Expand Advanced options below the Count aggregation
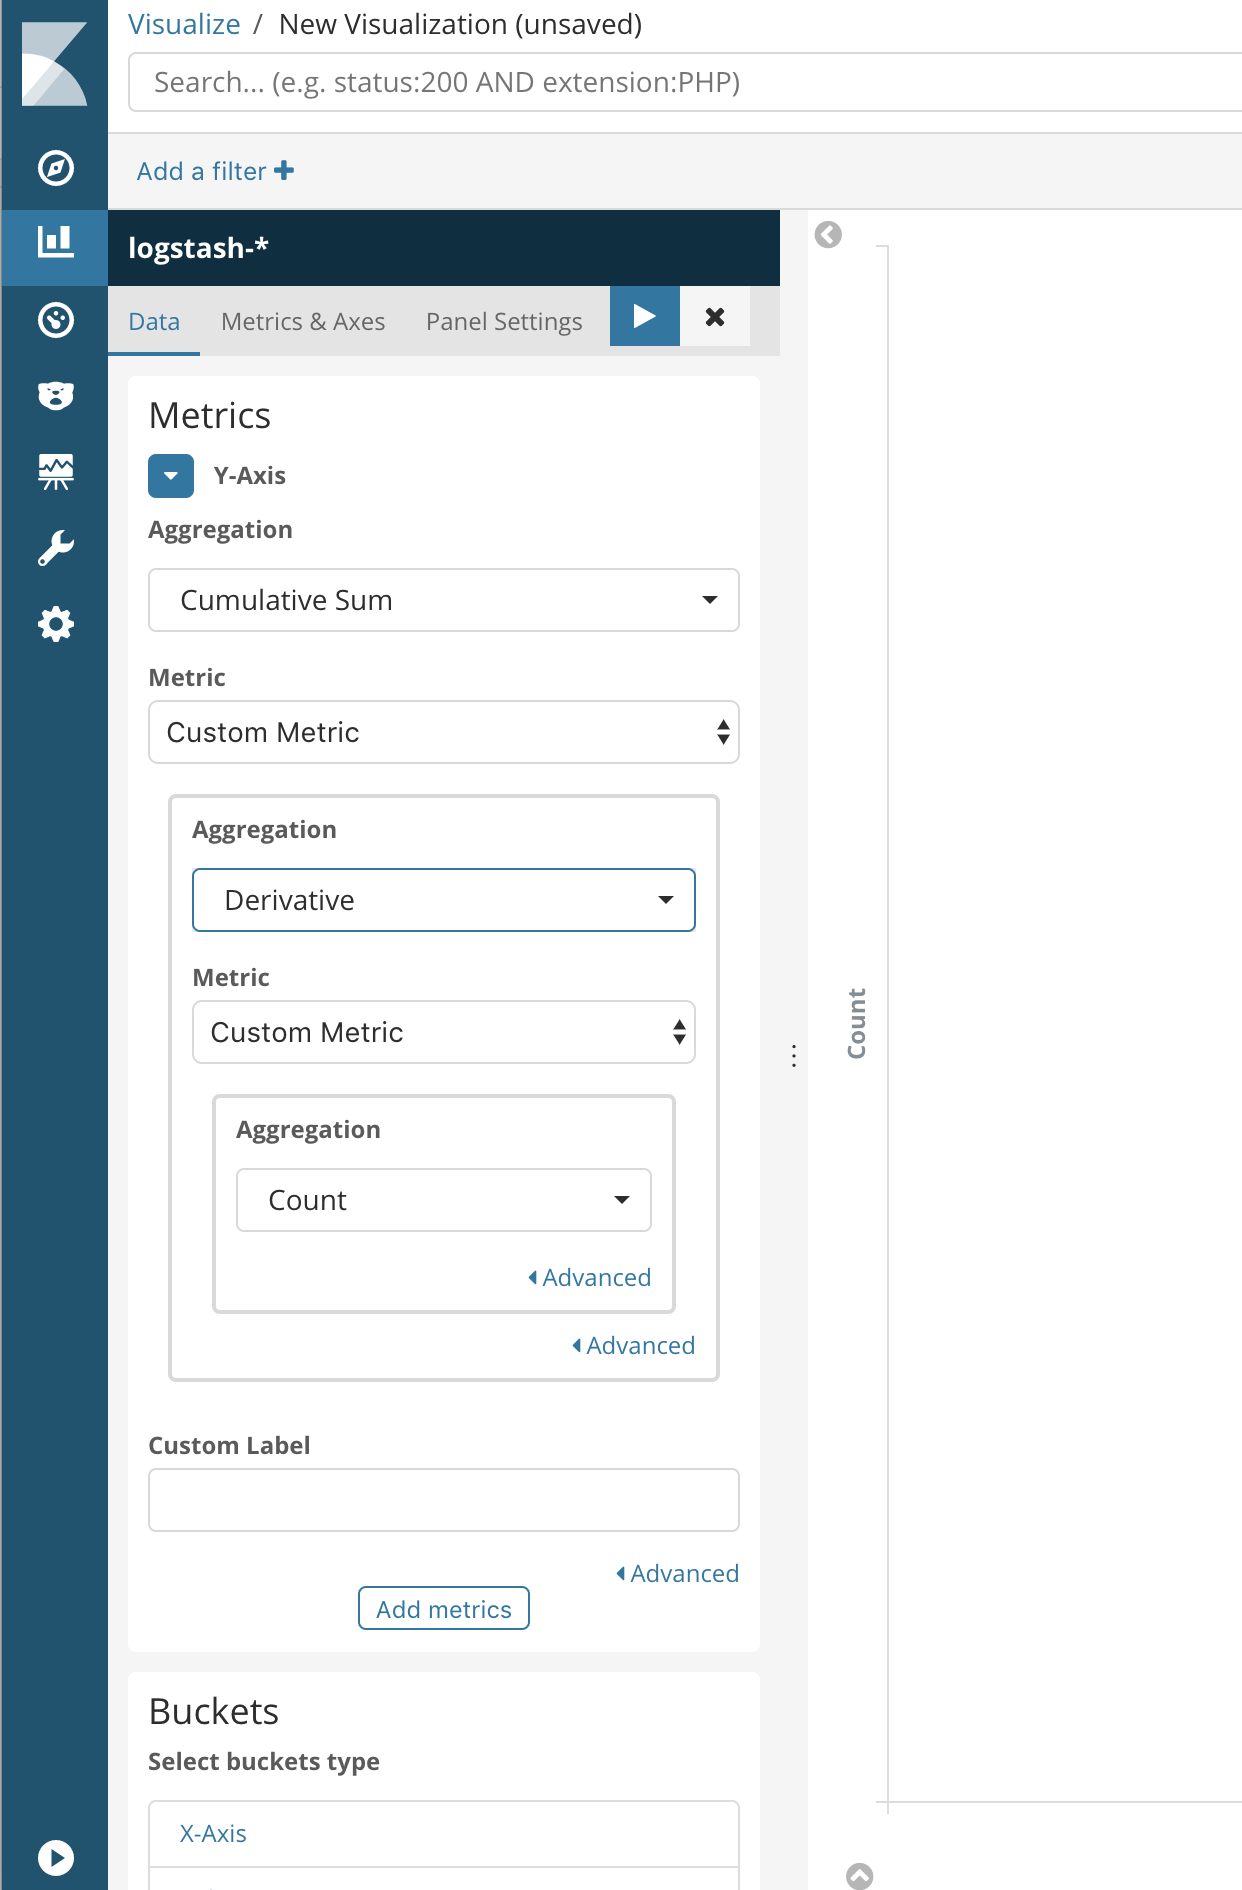This screenshot has height=1890, width=1242. tap(588, 1277)
